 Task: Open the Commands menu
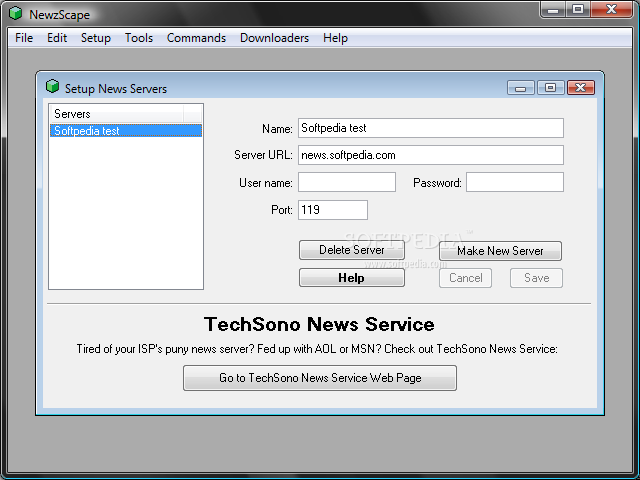pos(196,38)
